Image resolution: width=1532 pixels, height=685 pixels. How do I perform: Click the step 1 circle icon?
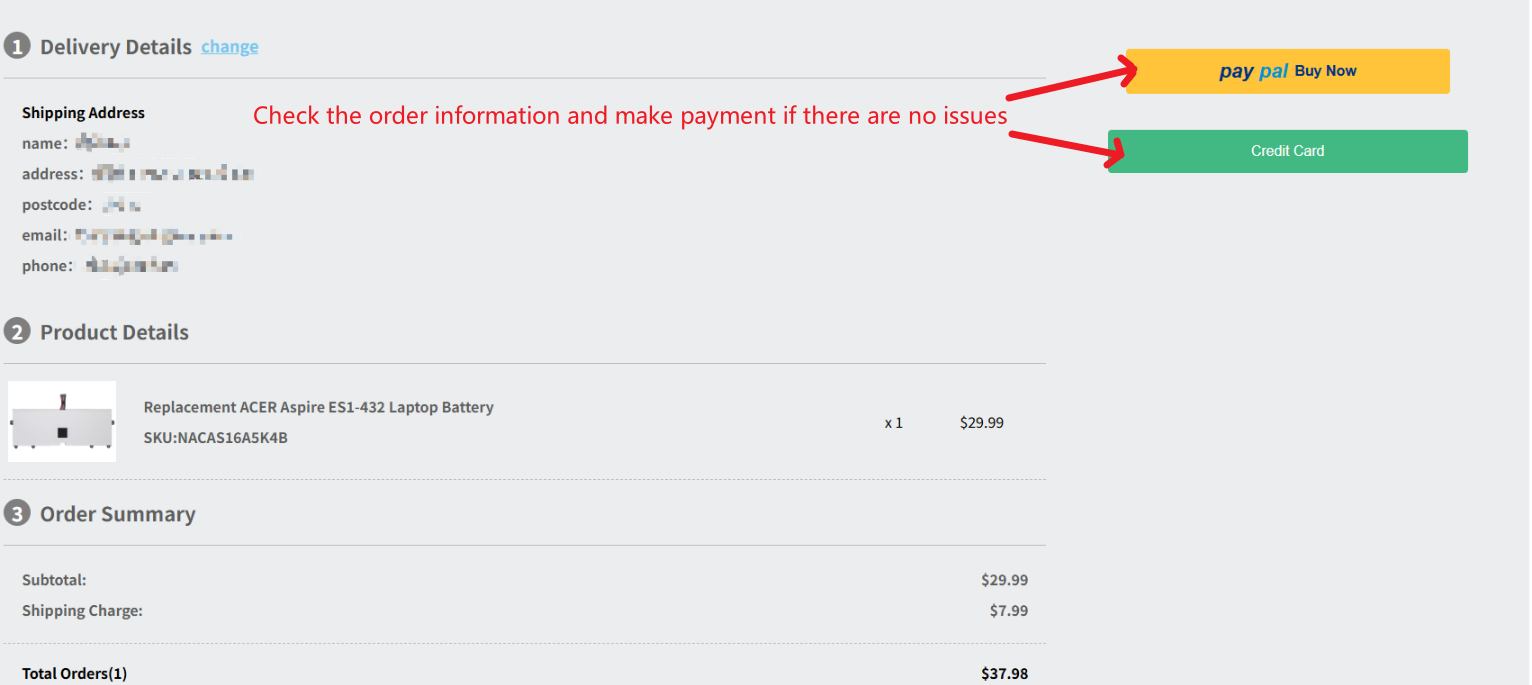(17, 46)
